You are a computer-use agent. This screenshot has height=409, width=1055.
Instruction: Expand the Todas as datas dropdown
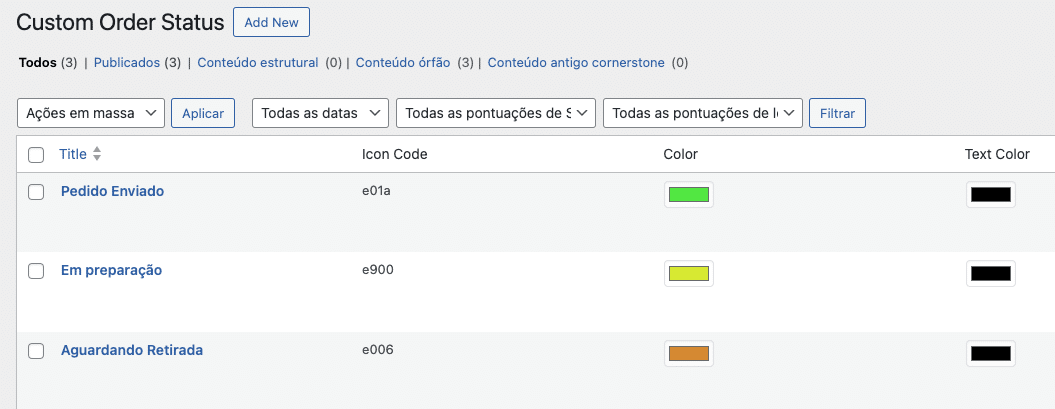pyautogui.click(x=320, y=113)
